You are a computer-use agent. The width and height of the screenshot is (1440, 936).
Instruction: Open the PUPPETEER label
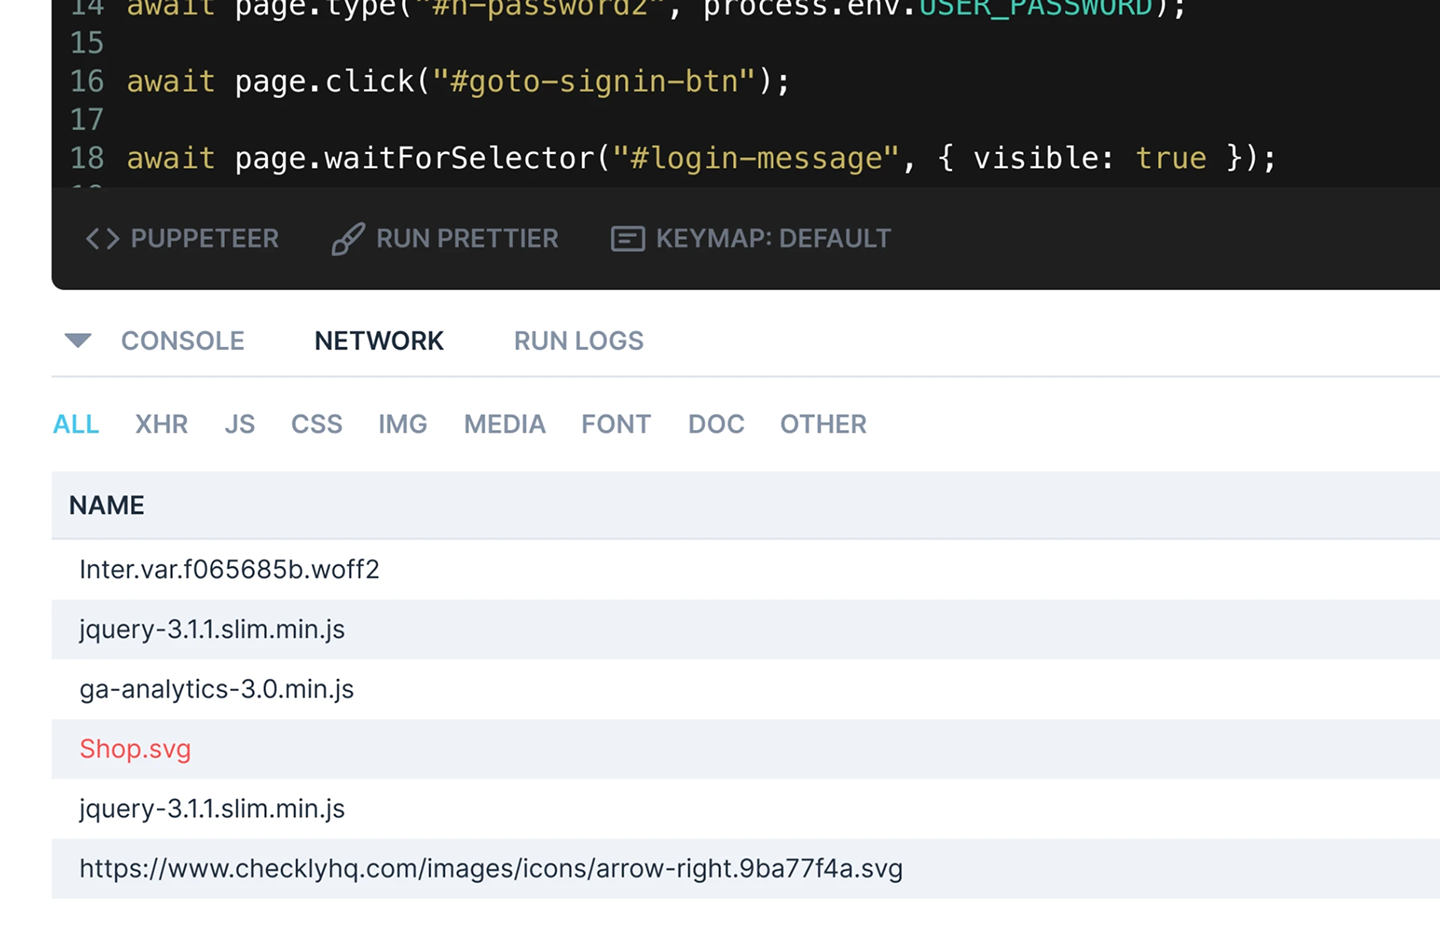point(204,239)
